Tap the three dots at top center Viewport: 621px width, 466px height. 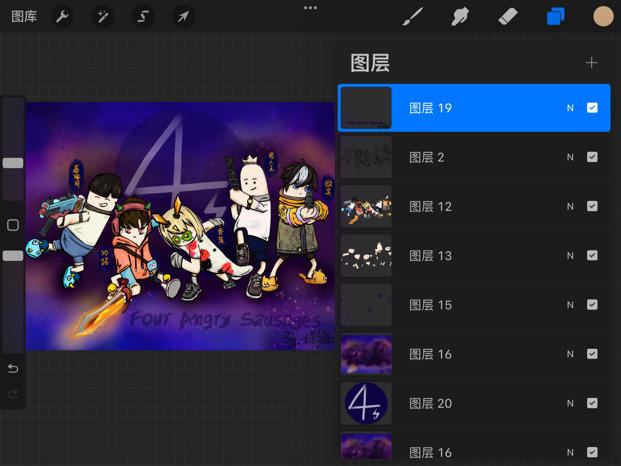310,8
